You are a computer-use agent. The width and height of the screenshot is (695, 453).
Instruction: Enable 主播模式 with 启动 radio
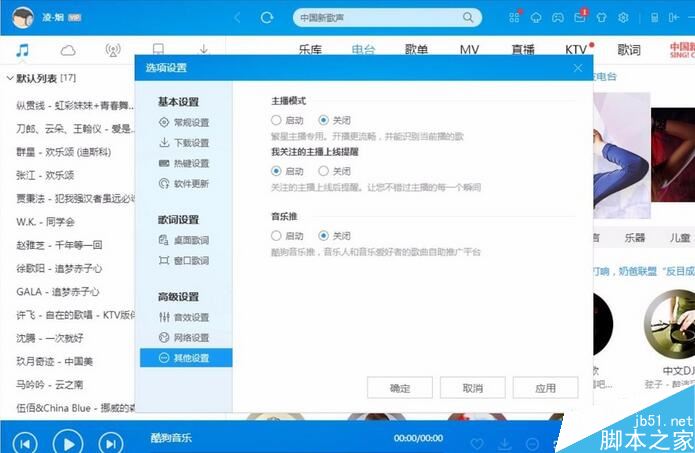276,120
